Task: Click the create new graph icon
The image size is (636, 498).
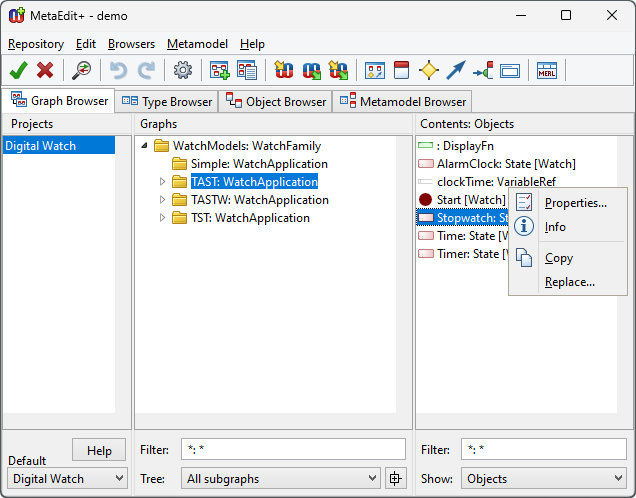Action: (x=219, y=70)
